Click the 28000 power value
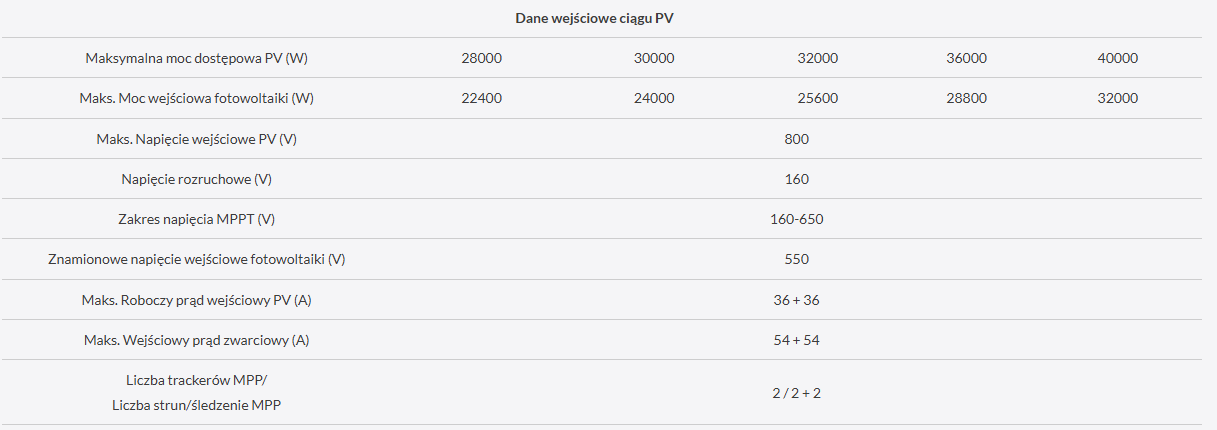Image resolution: width=1217 pixels, height=430 pixels. (x=481, y=58)
